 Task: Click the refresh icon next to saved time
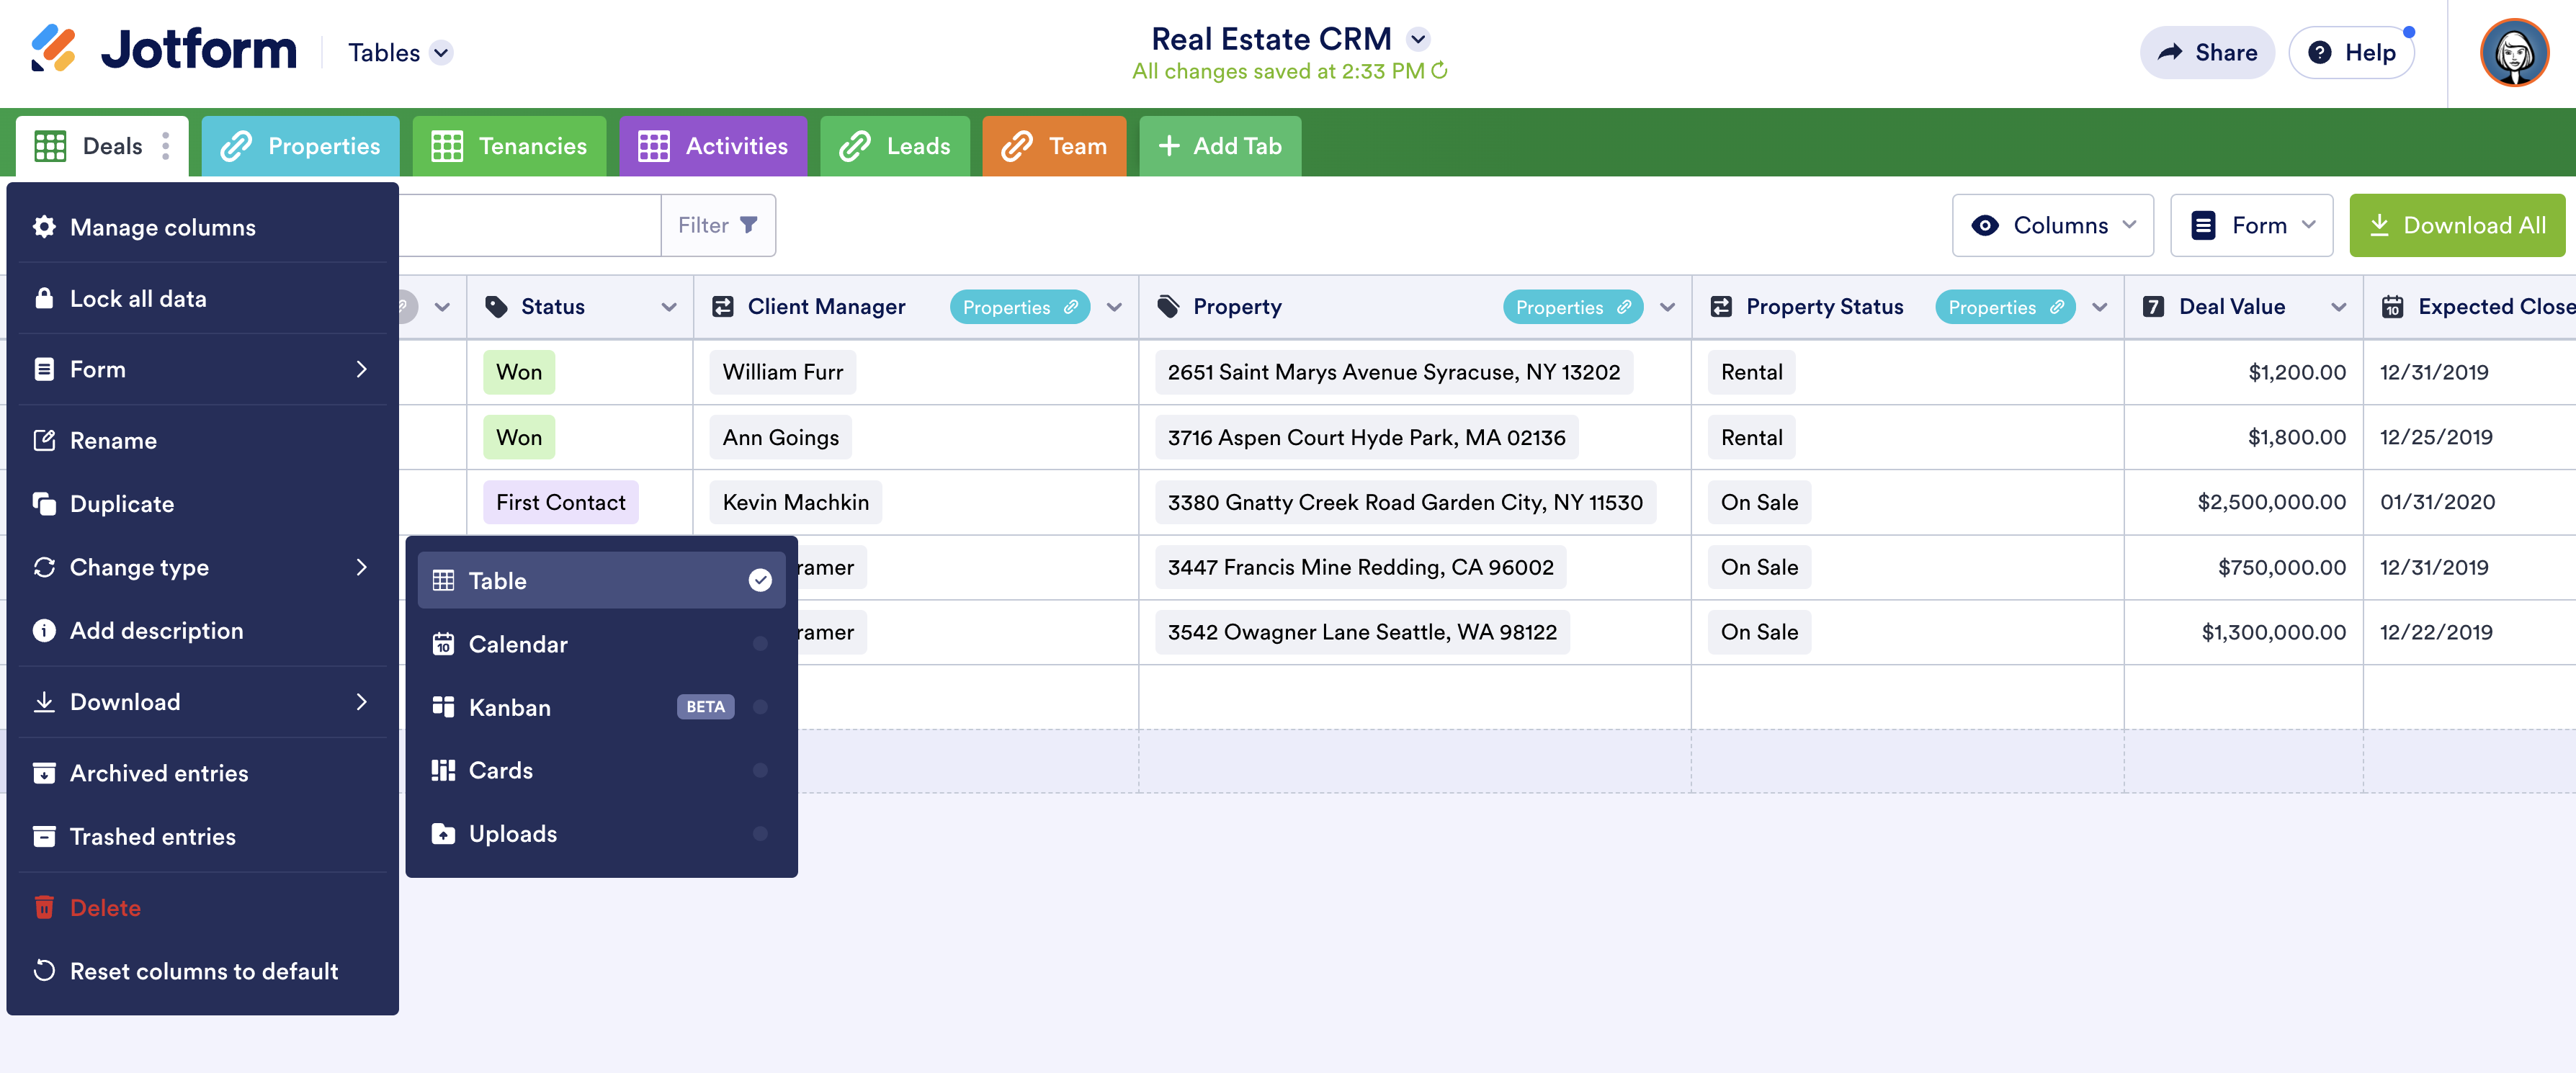[x=1440, y=71]
